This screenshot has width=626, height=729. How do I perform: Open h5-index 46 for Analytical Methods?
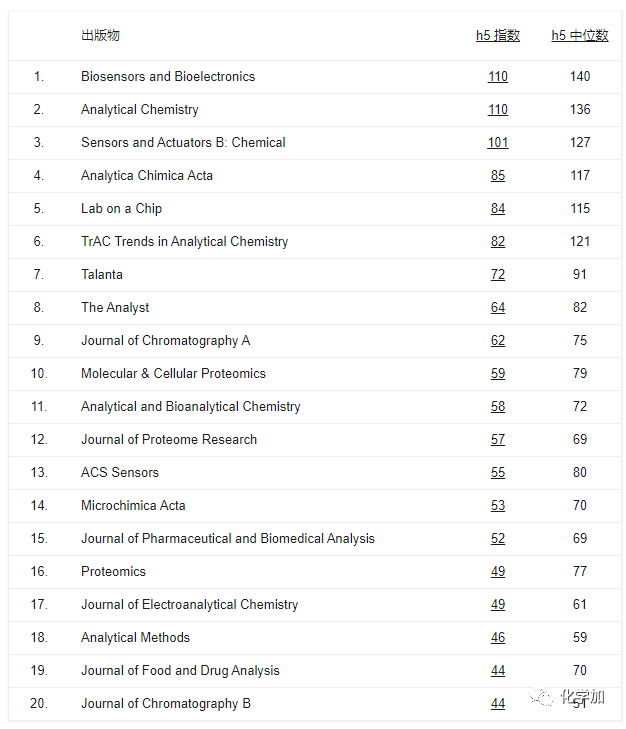(x=497, y=638)
